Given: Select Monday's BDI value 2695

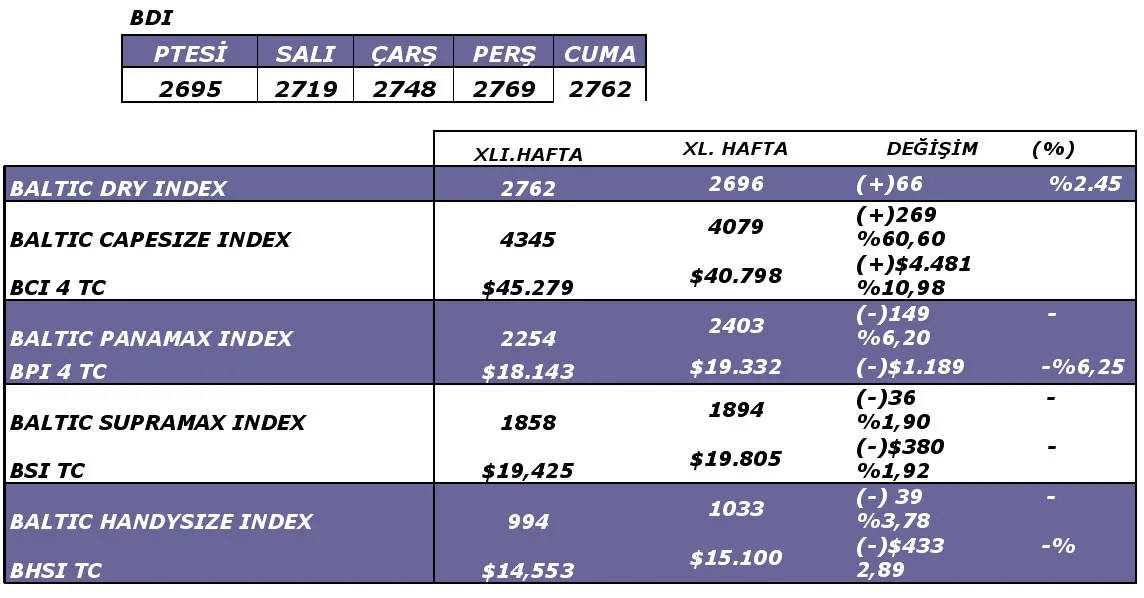Looking at the screenshot, I should pos(190,89).
